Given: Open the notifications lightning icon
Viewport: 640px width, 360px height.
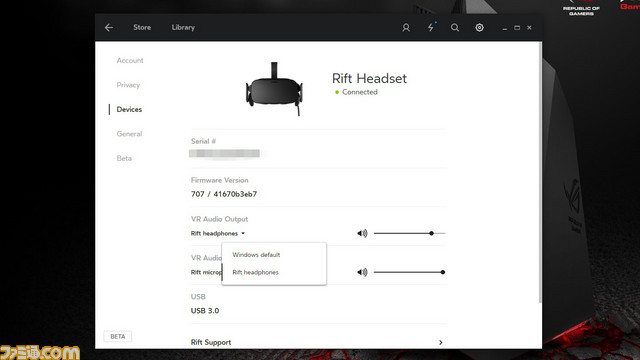Looking at the screenshot, I should point(431,27).
